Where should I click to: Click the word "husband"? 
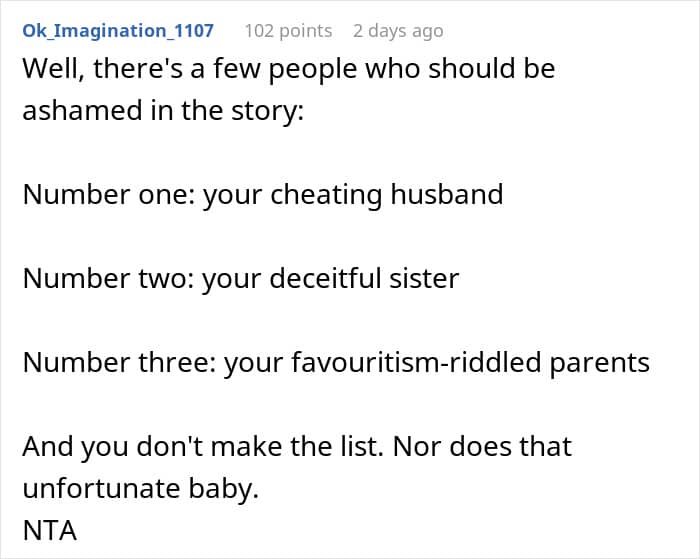[446, 194]
